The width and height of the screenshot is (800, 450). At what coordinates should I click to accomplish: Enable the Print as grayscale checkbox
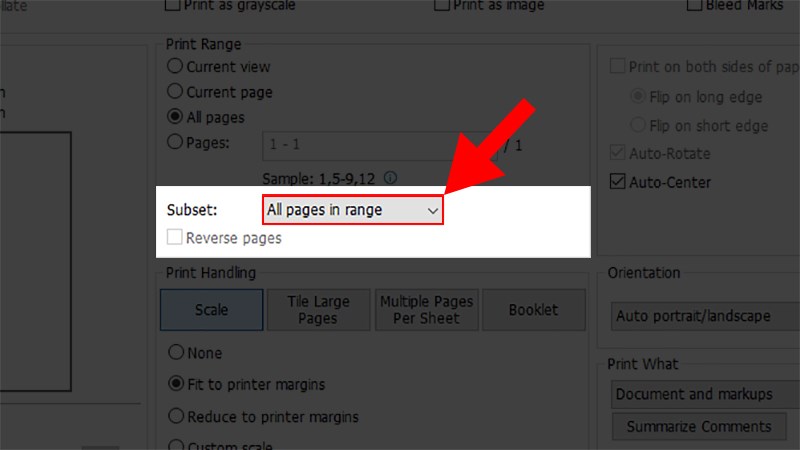coord(172,5)
